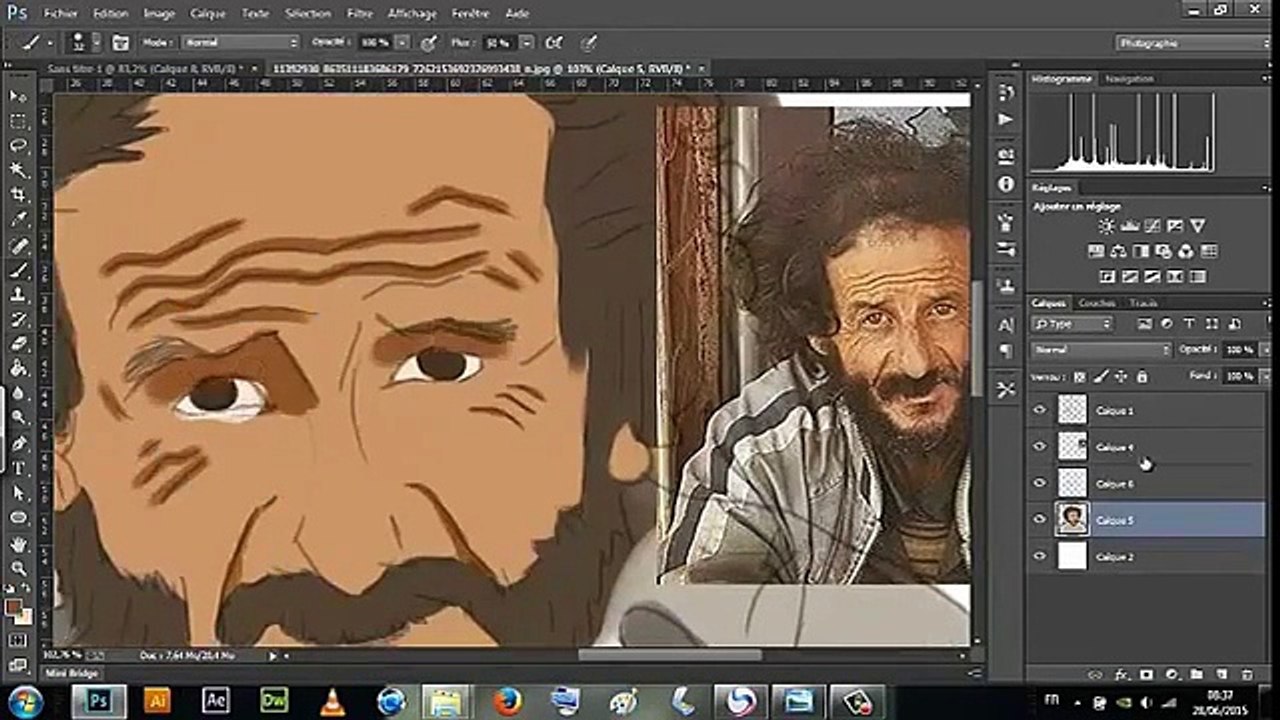Select layer Calque 5 thumbnail

[1072, 520]
